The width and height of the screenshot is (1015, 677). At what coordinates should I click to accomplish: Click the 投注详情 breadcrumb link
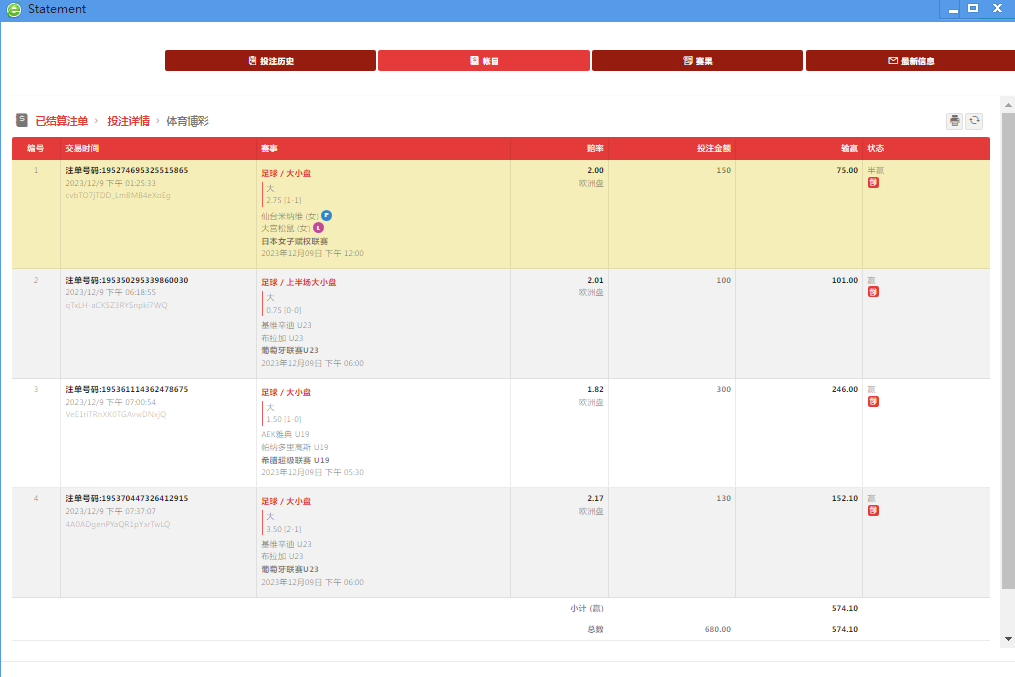tap(128, 121)
